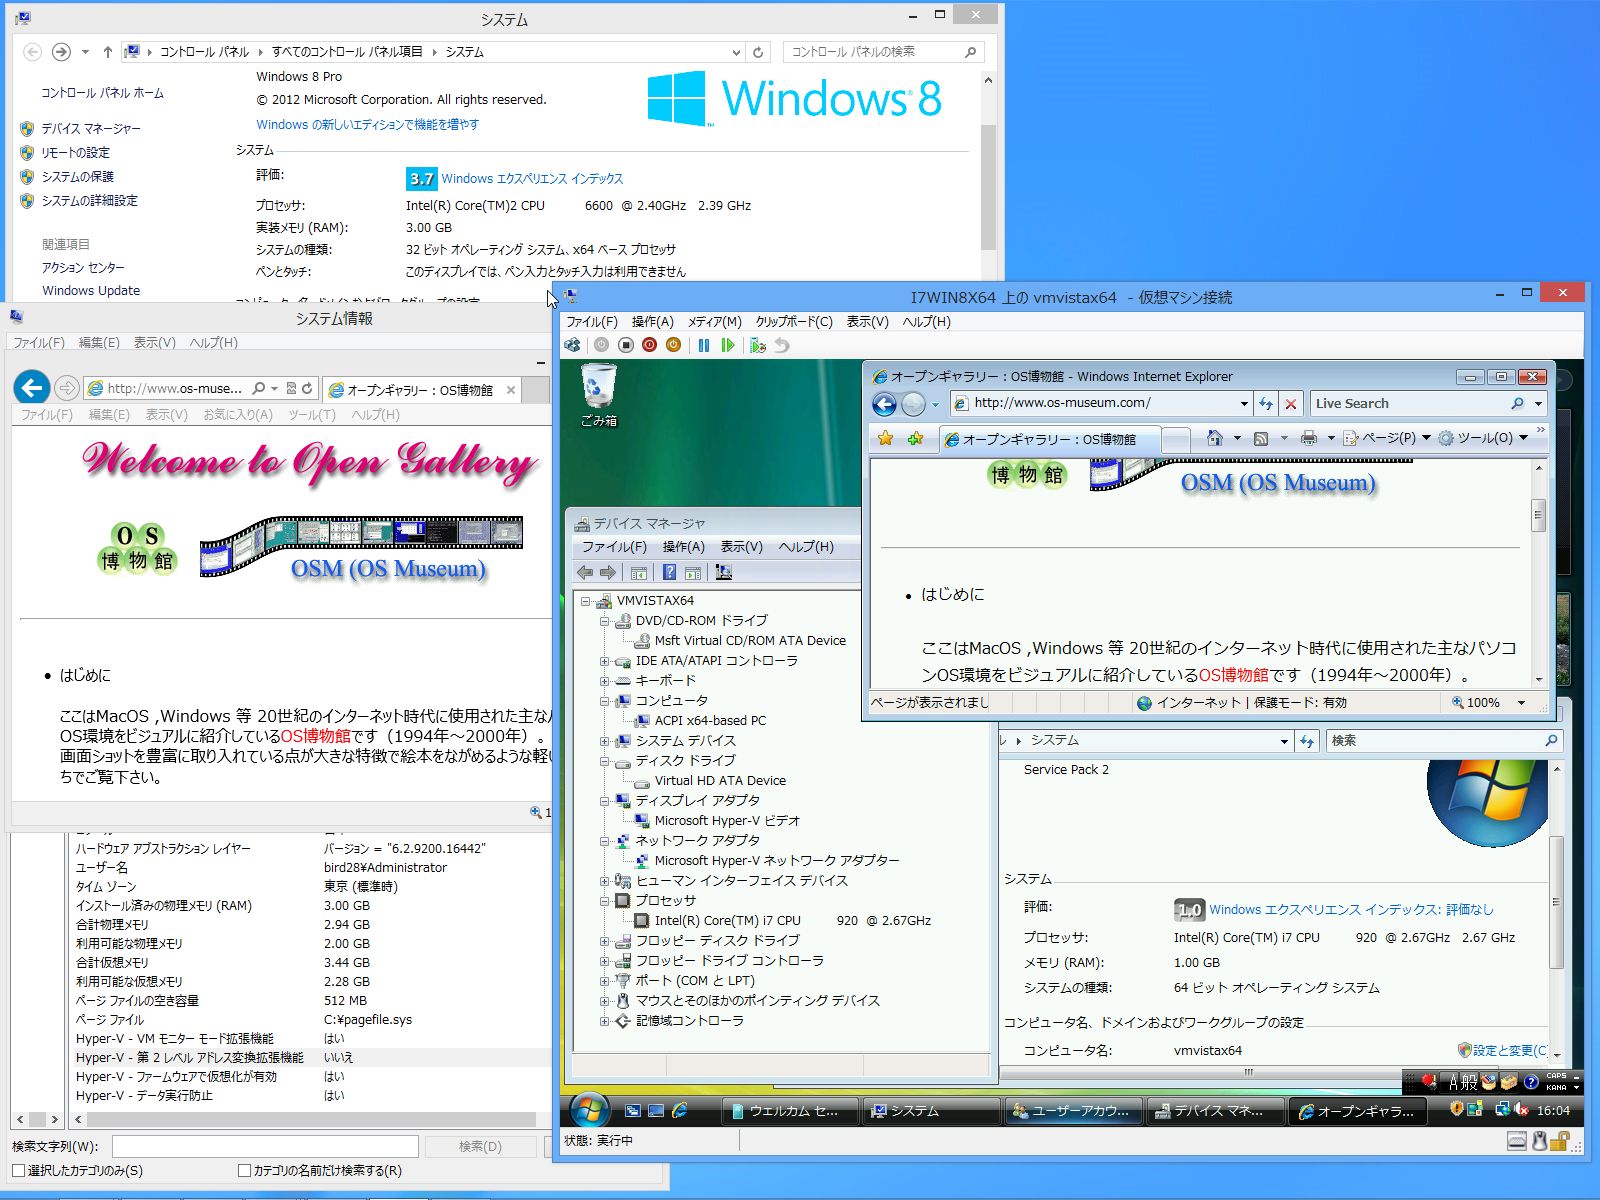Click Ctrl+Alt+Del icon in VM connection toolbar

pos(572,345)
